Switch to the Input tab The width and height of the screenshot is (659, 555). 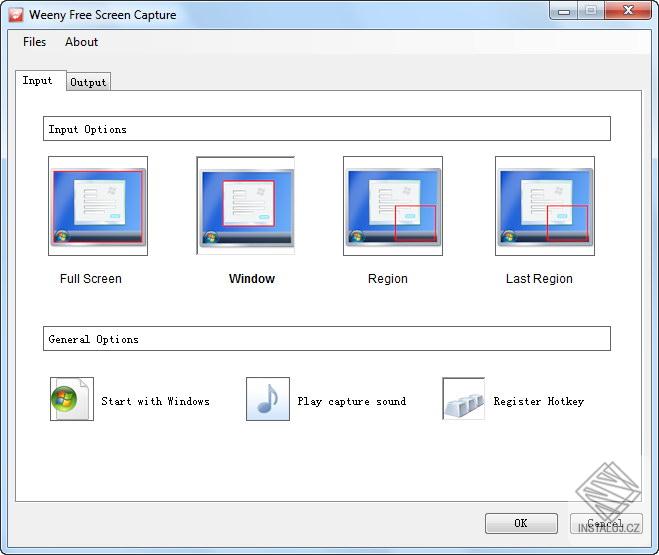click(41, 80)
